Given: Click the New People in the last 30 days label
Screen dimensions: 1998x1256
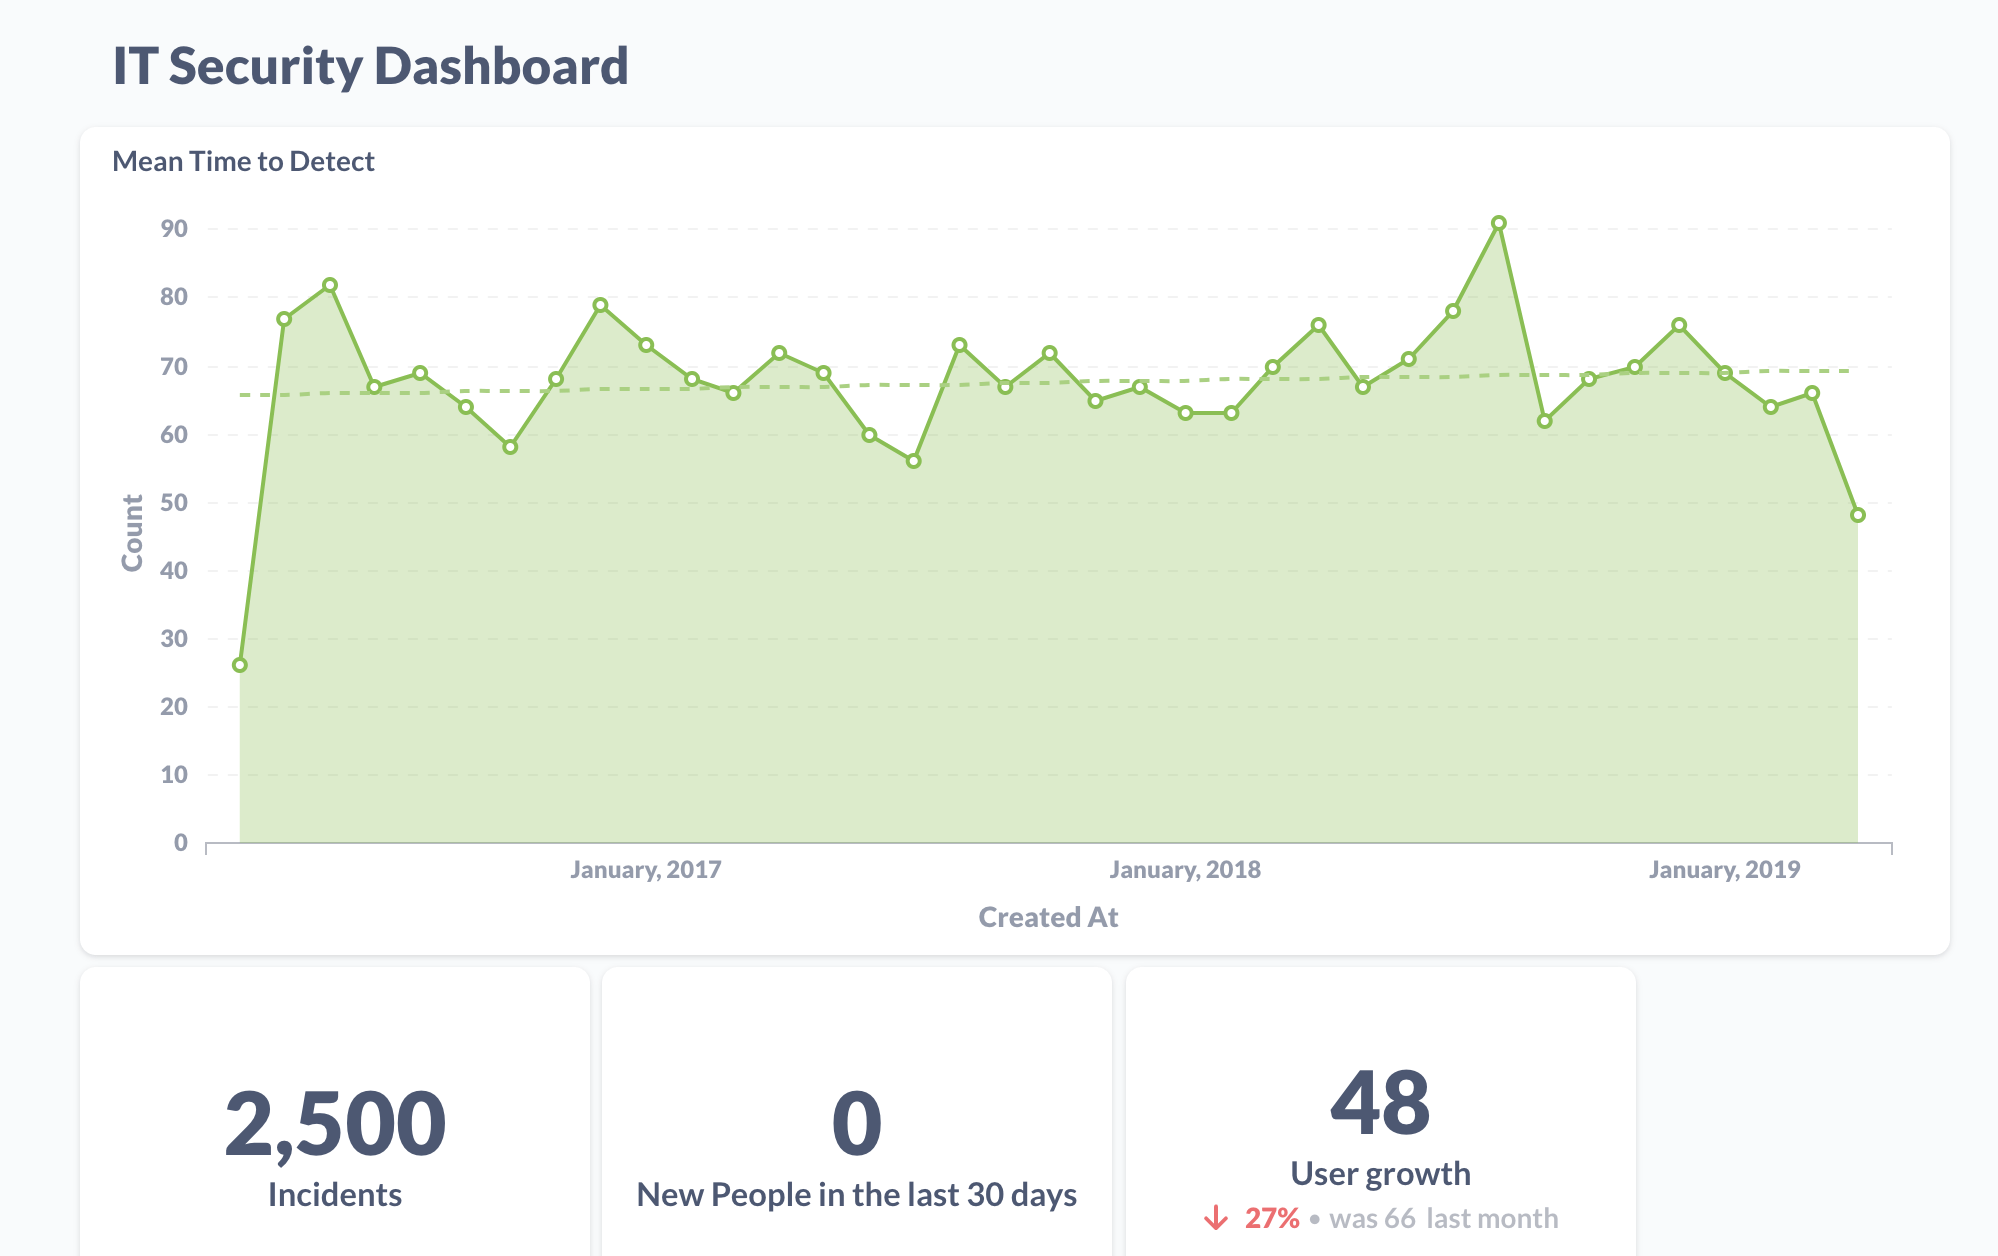Looking at the screenshot, I should (x=857, y=1195).
